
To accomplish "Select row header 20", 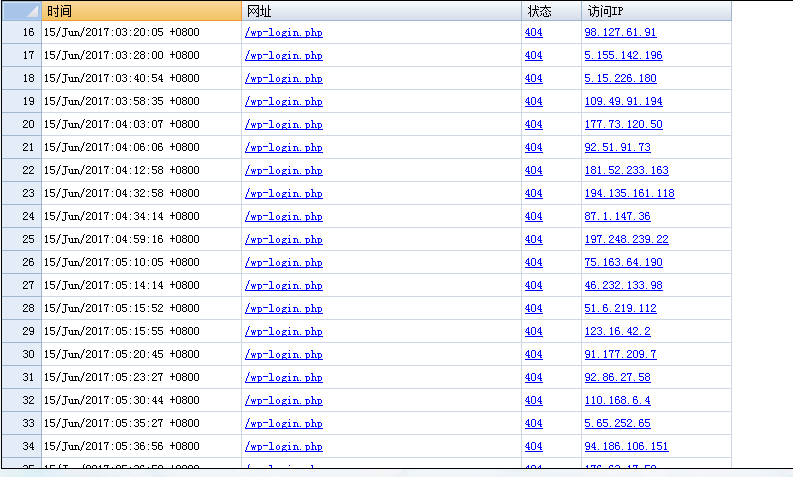I will (21, 125).
